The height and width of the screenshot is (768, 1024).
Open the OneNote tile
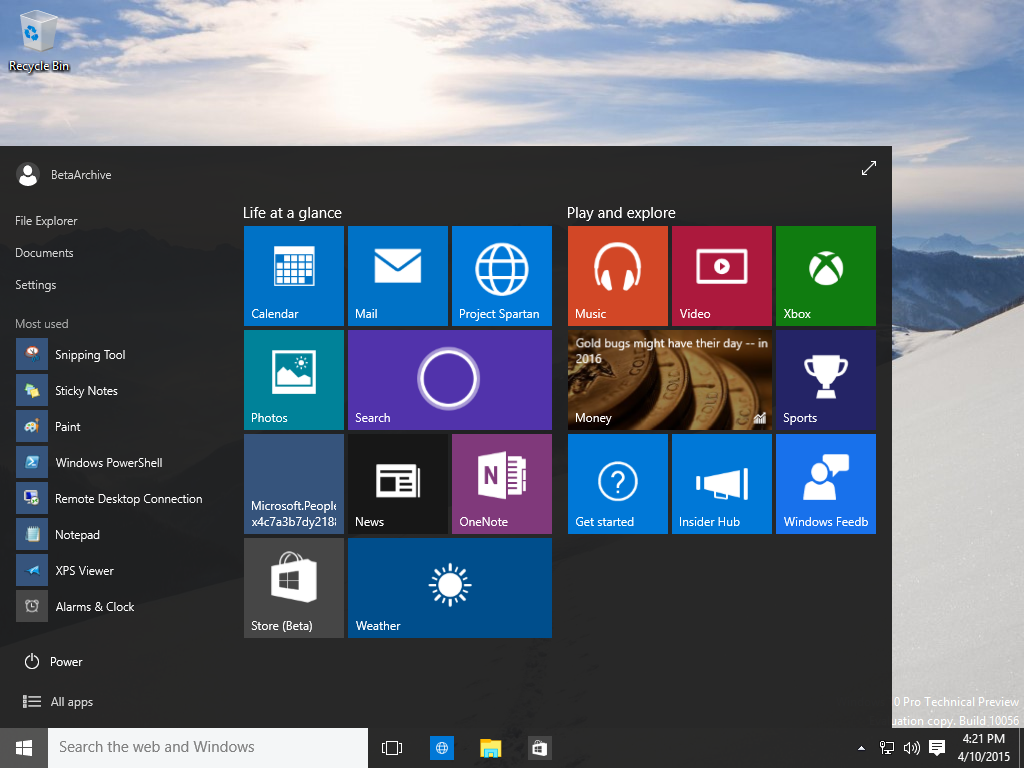[502, 484]
